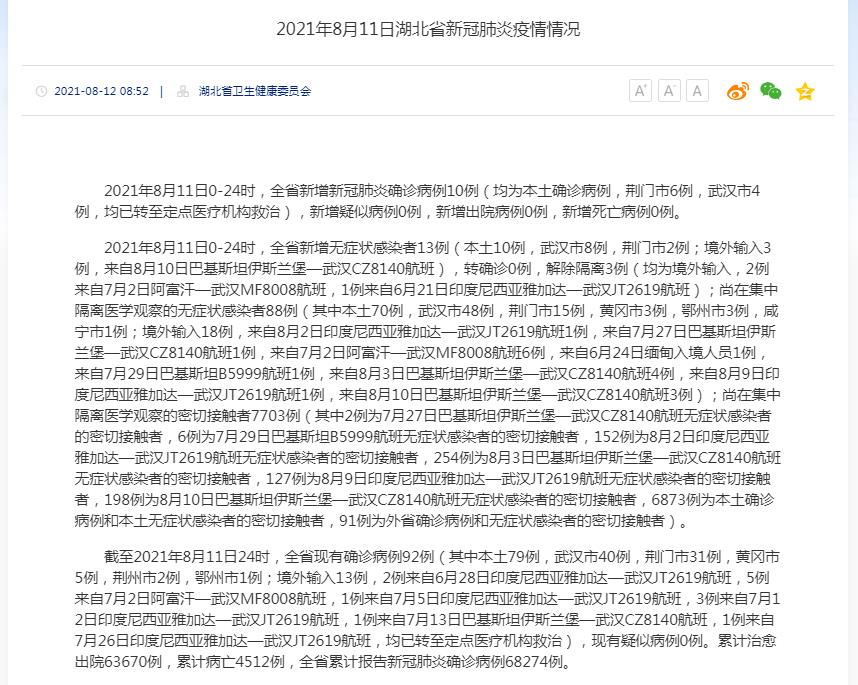
Task: Decrease article font size with A- button
Action: coord(669,91)
